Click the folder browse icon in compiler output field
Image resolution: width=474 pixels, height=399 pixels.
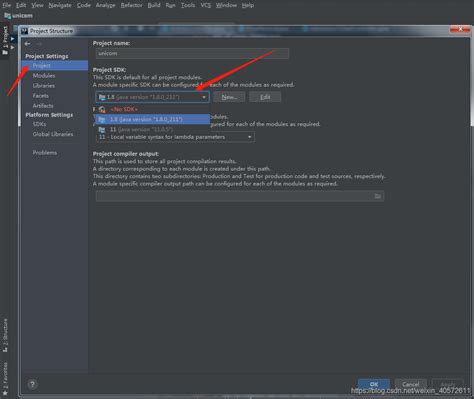tap(378, 196)
